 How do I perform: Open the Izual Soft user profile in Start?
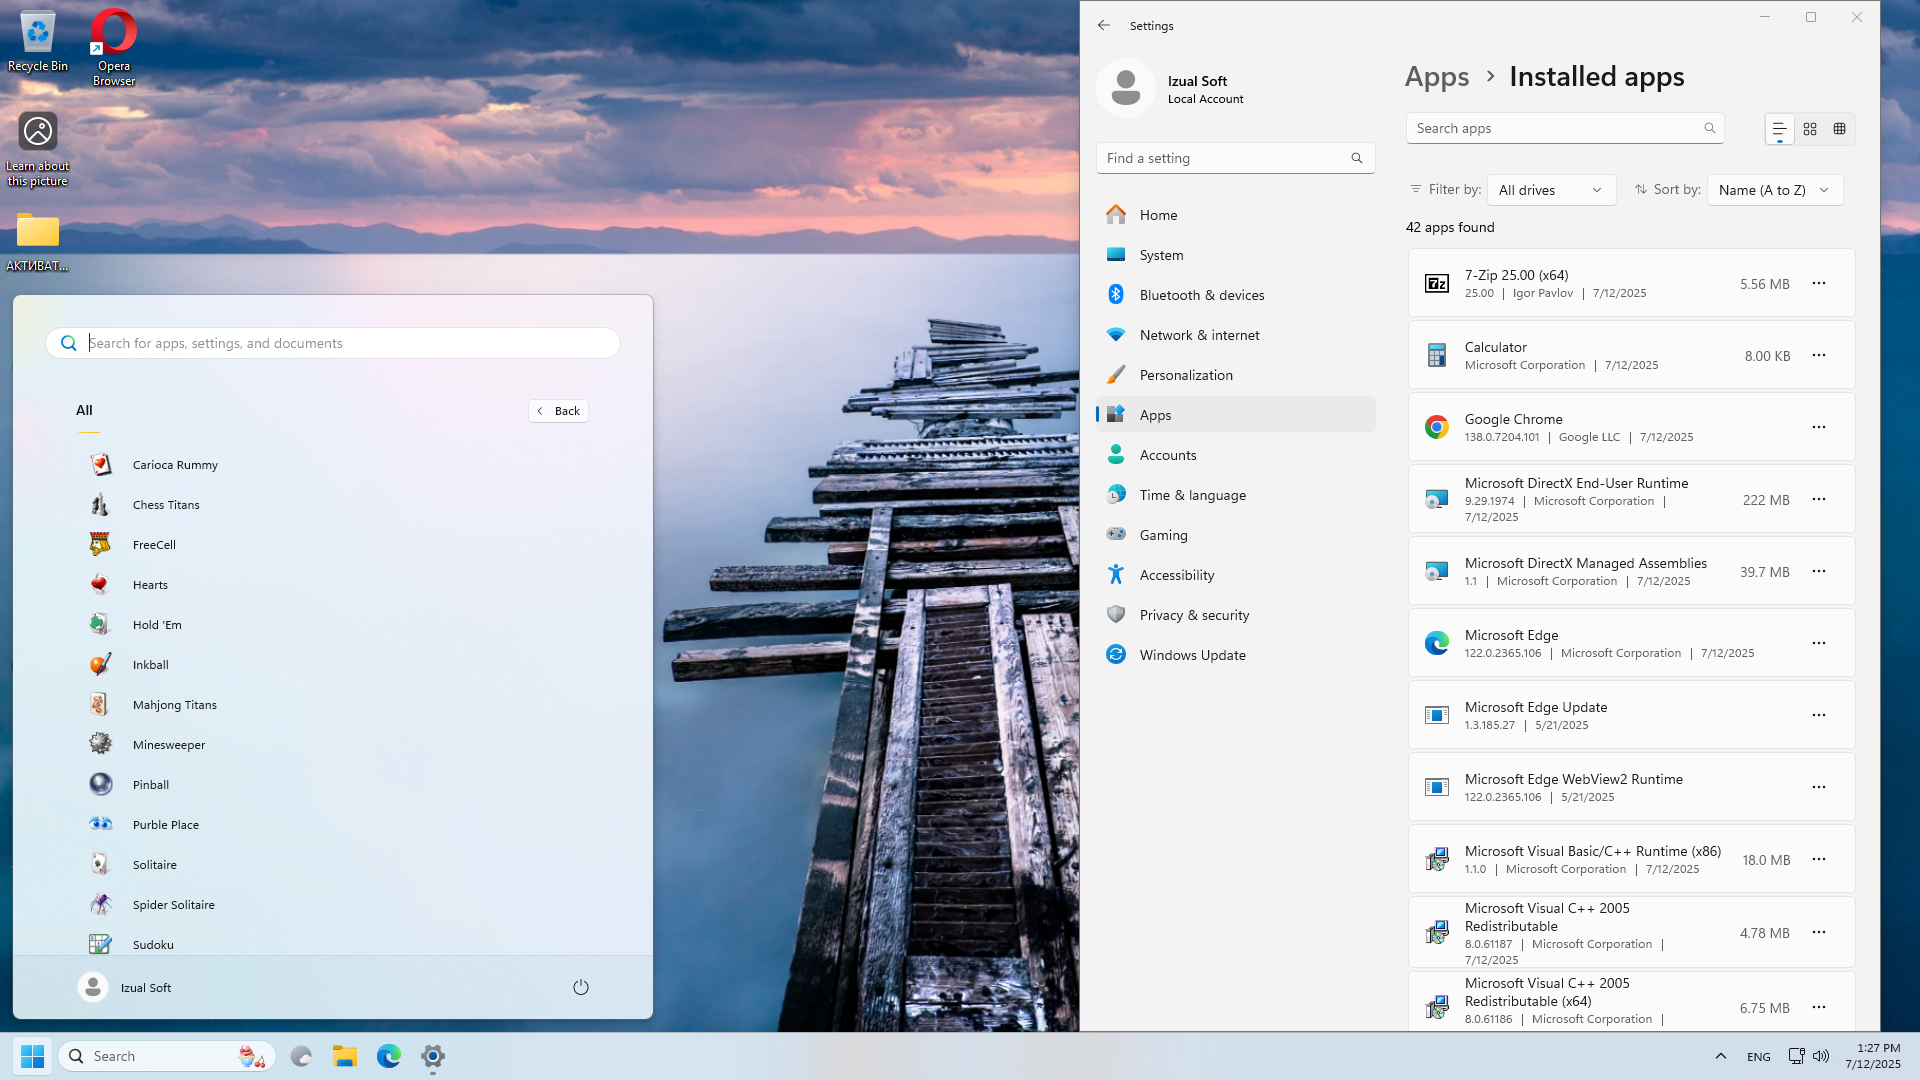point(125,987)
